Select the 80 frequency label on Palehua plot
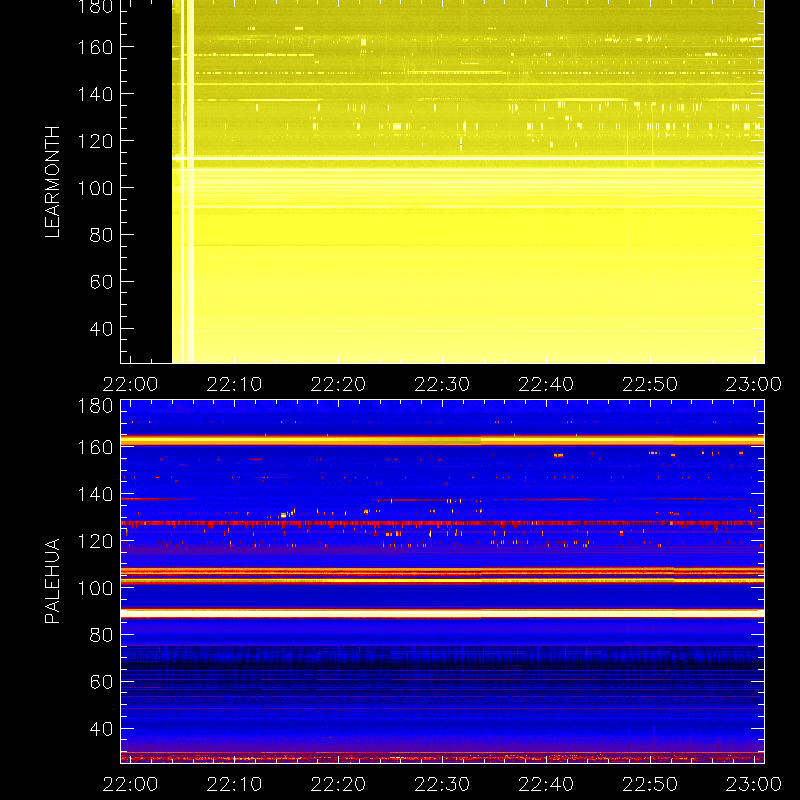The image size is (800, 800). point(101,635)
